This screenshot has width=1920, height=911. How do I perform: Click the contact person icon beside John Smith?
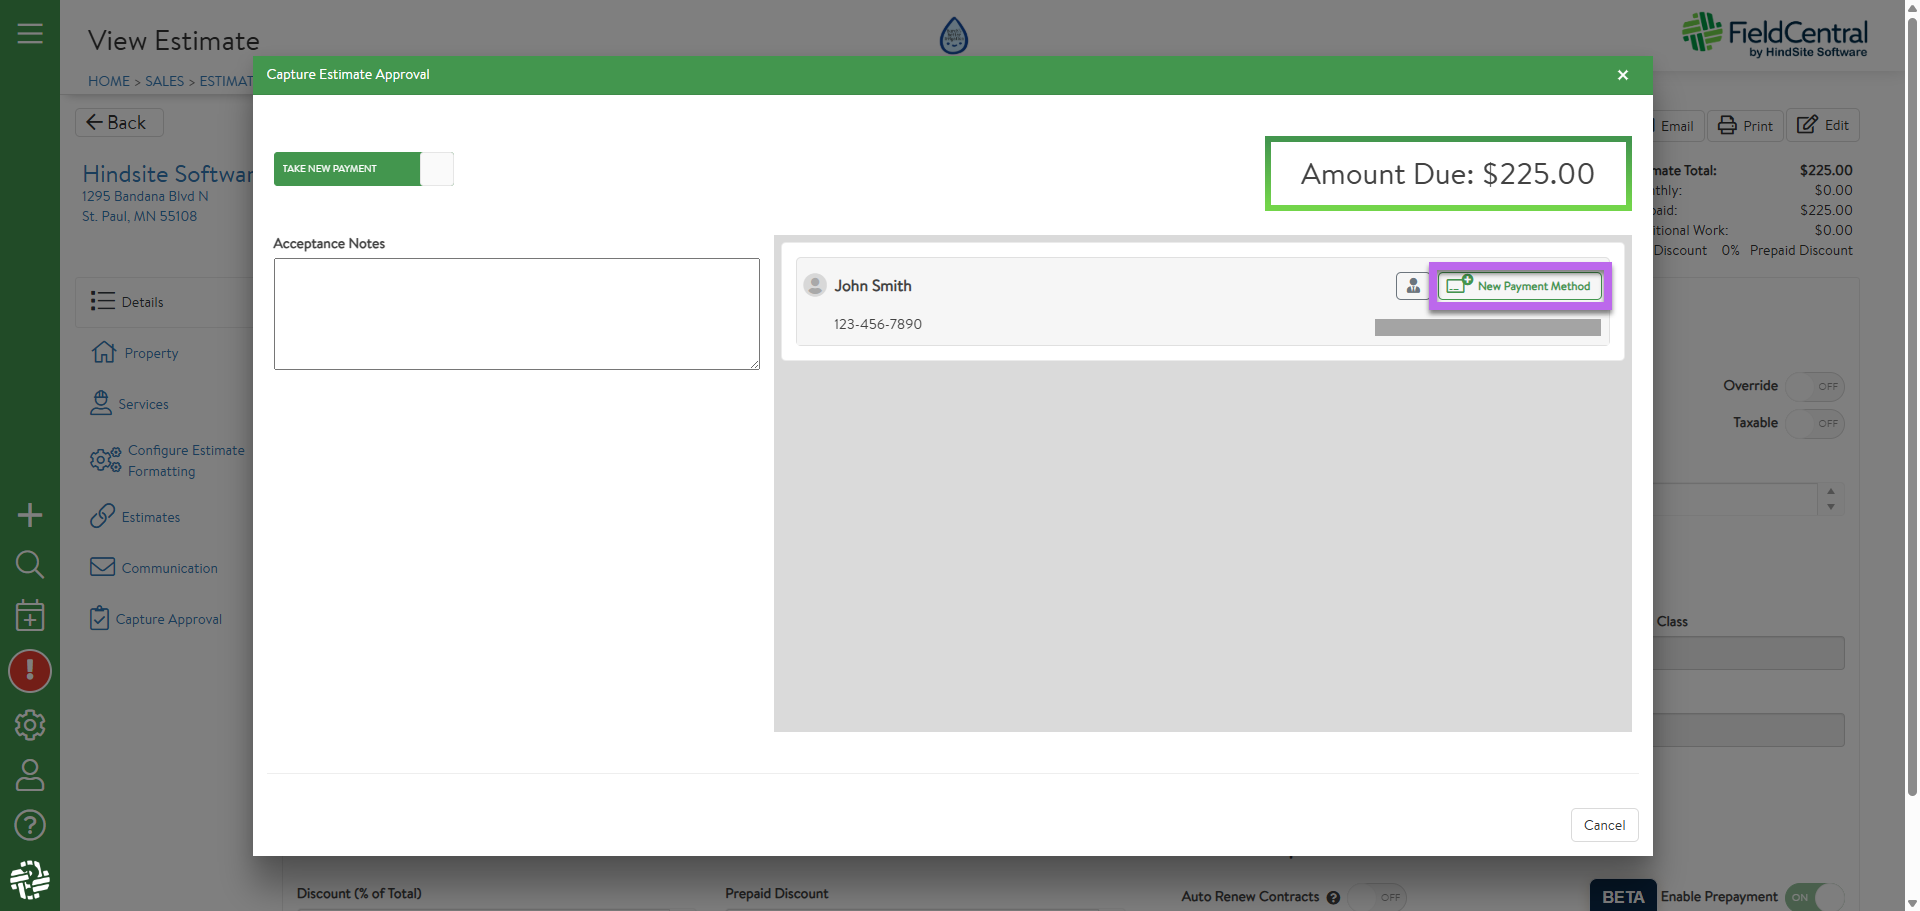(1412, 286)
